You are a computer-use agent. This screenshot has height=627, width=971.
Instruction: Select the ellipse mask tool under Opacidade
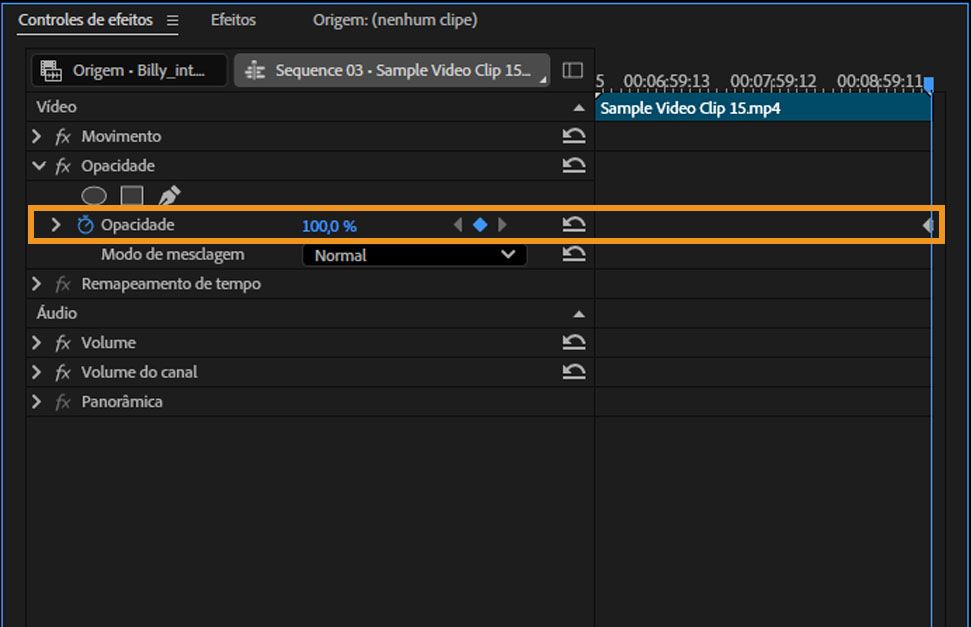click(93, 195)
